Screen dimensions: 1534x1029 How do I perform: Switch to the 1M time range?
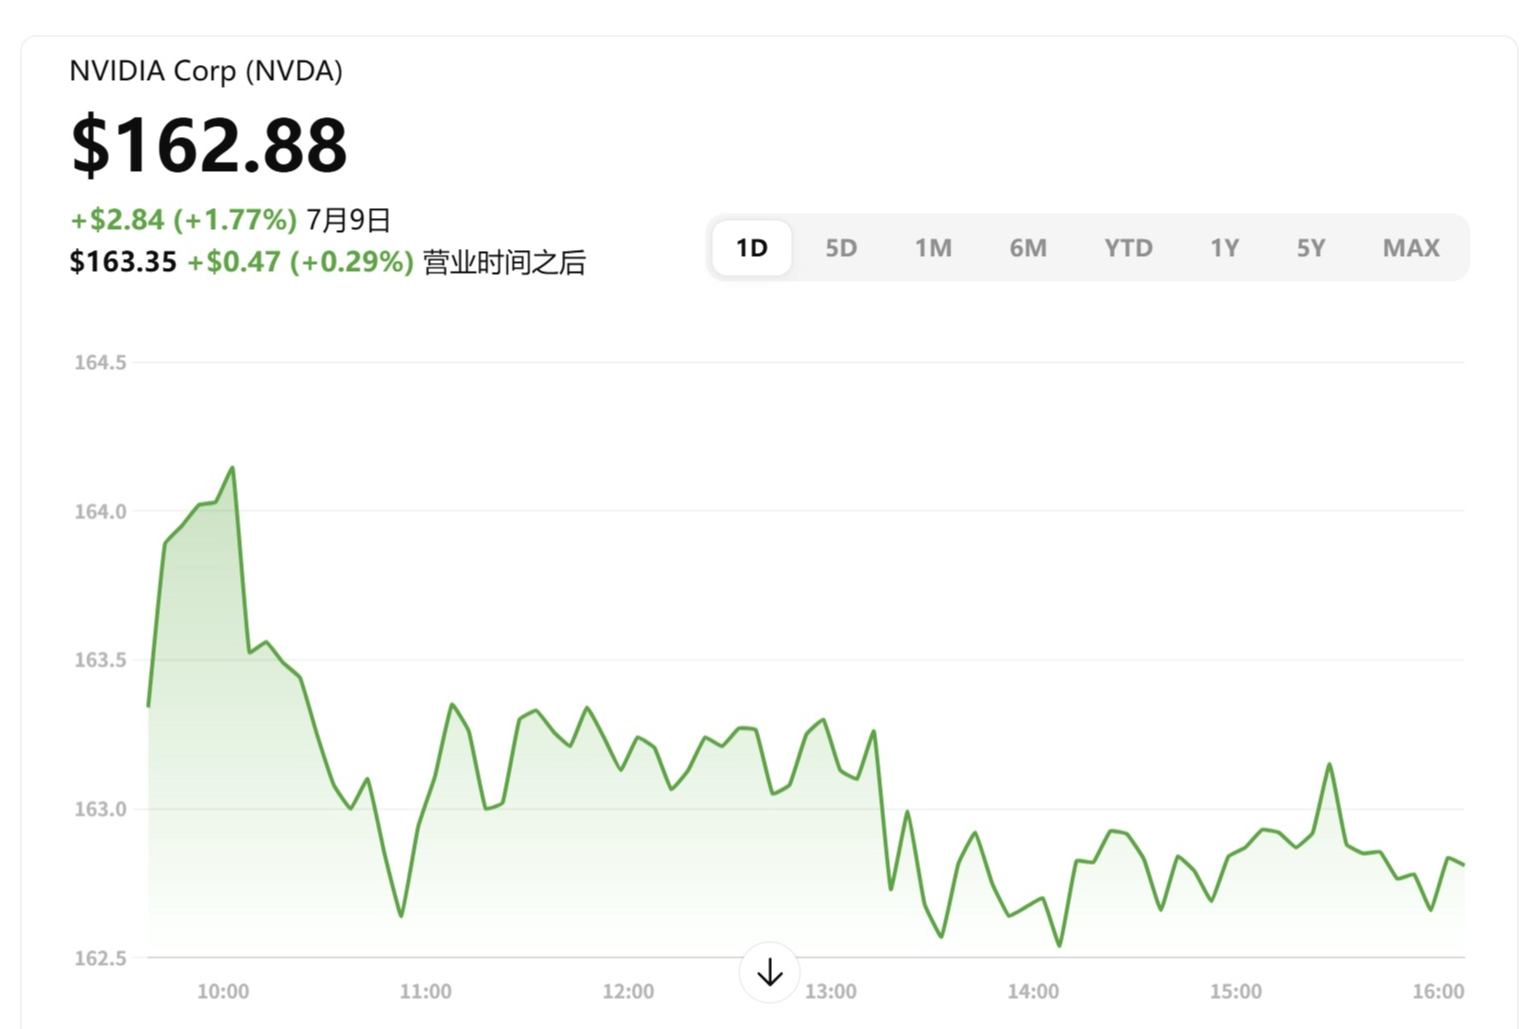pos(933,248)
